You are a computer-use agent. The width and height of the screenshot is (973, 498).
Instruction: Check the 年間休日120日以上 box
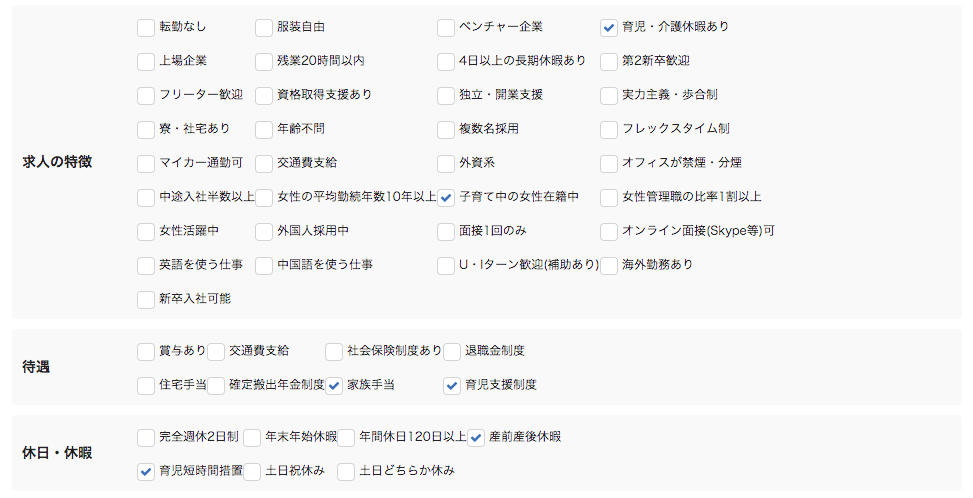click(x=346, y=438)
